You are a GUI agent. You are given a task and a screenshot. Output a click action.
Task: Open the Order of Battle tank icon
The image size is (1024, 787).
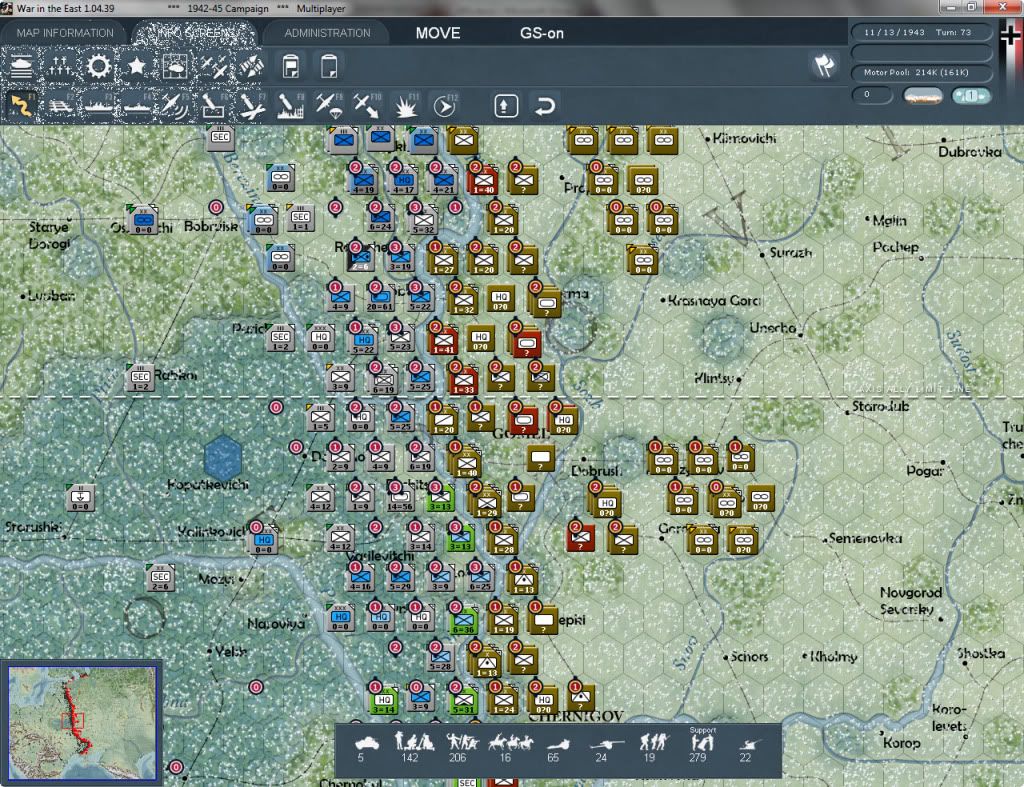[x=21, y=66]
